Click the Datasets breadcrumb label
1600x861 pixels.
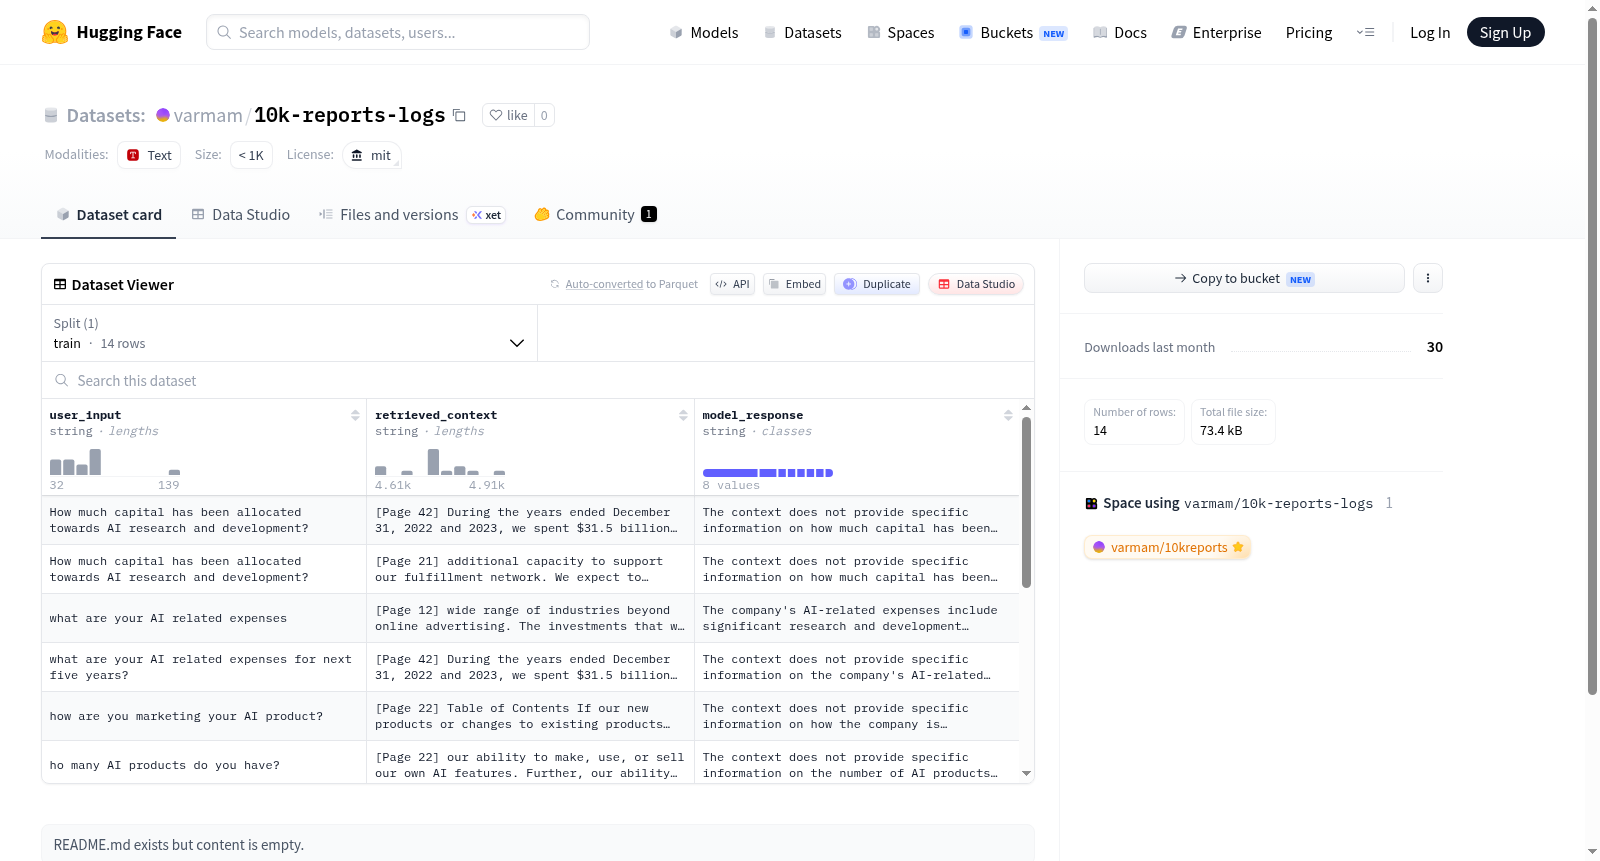[106, 115]
